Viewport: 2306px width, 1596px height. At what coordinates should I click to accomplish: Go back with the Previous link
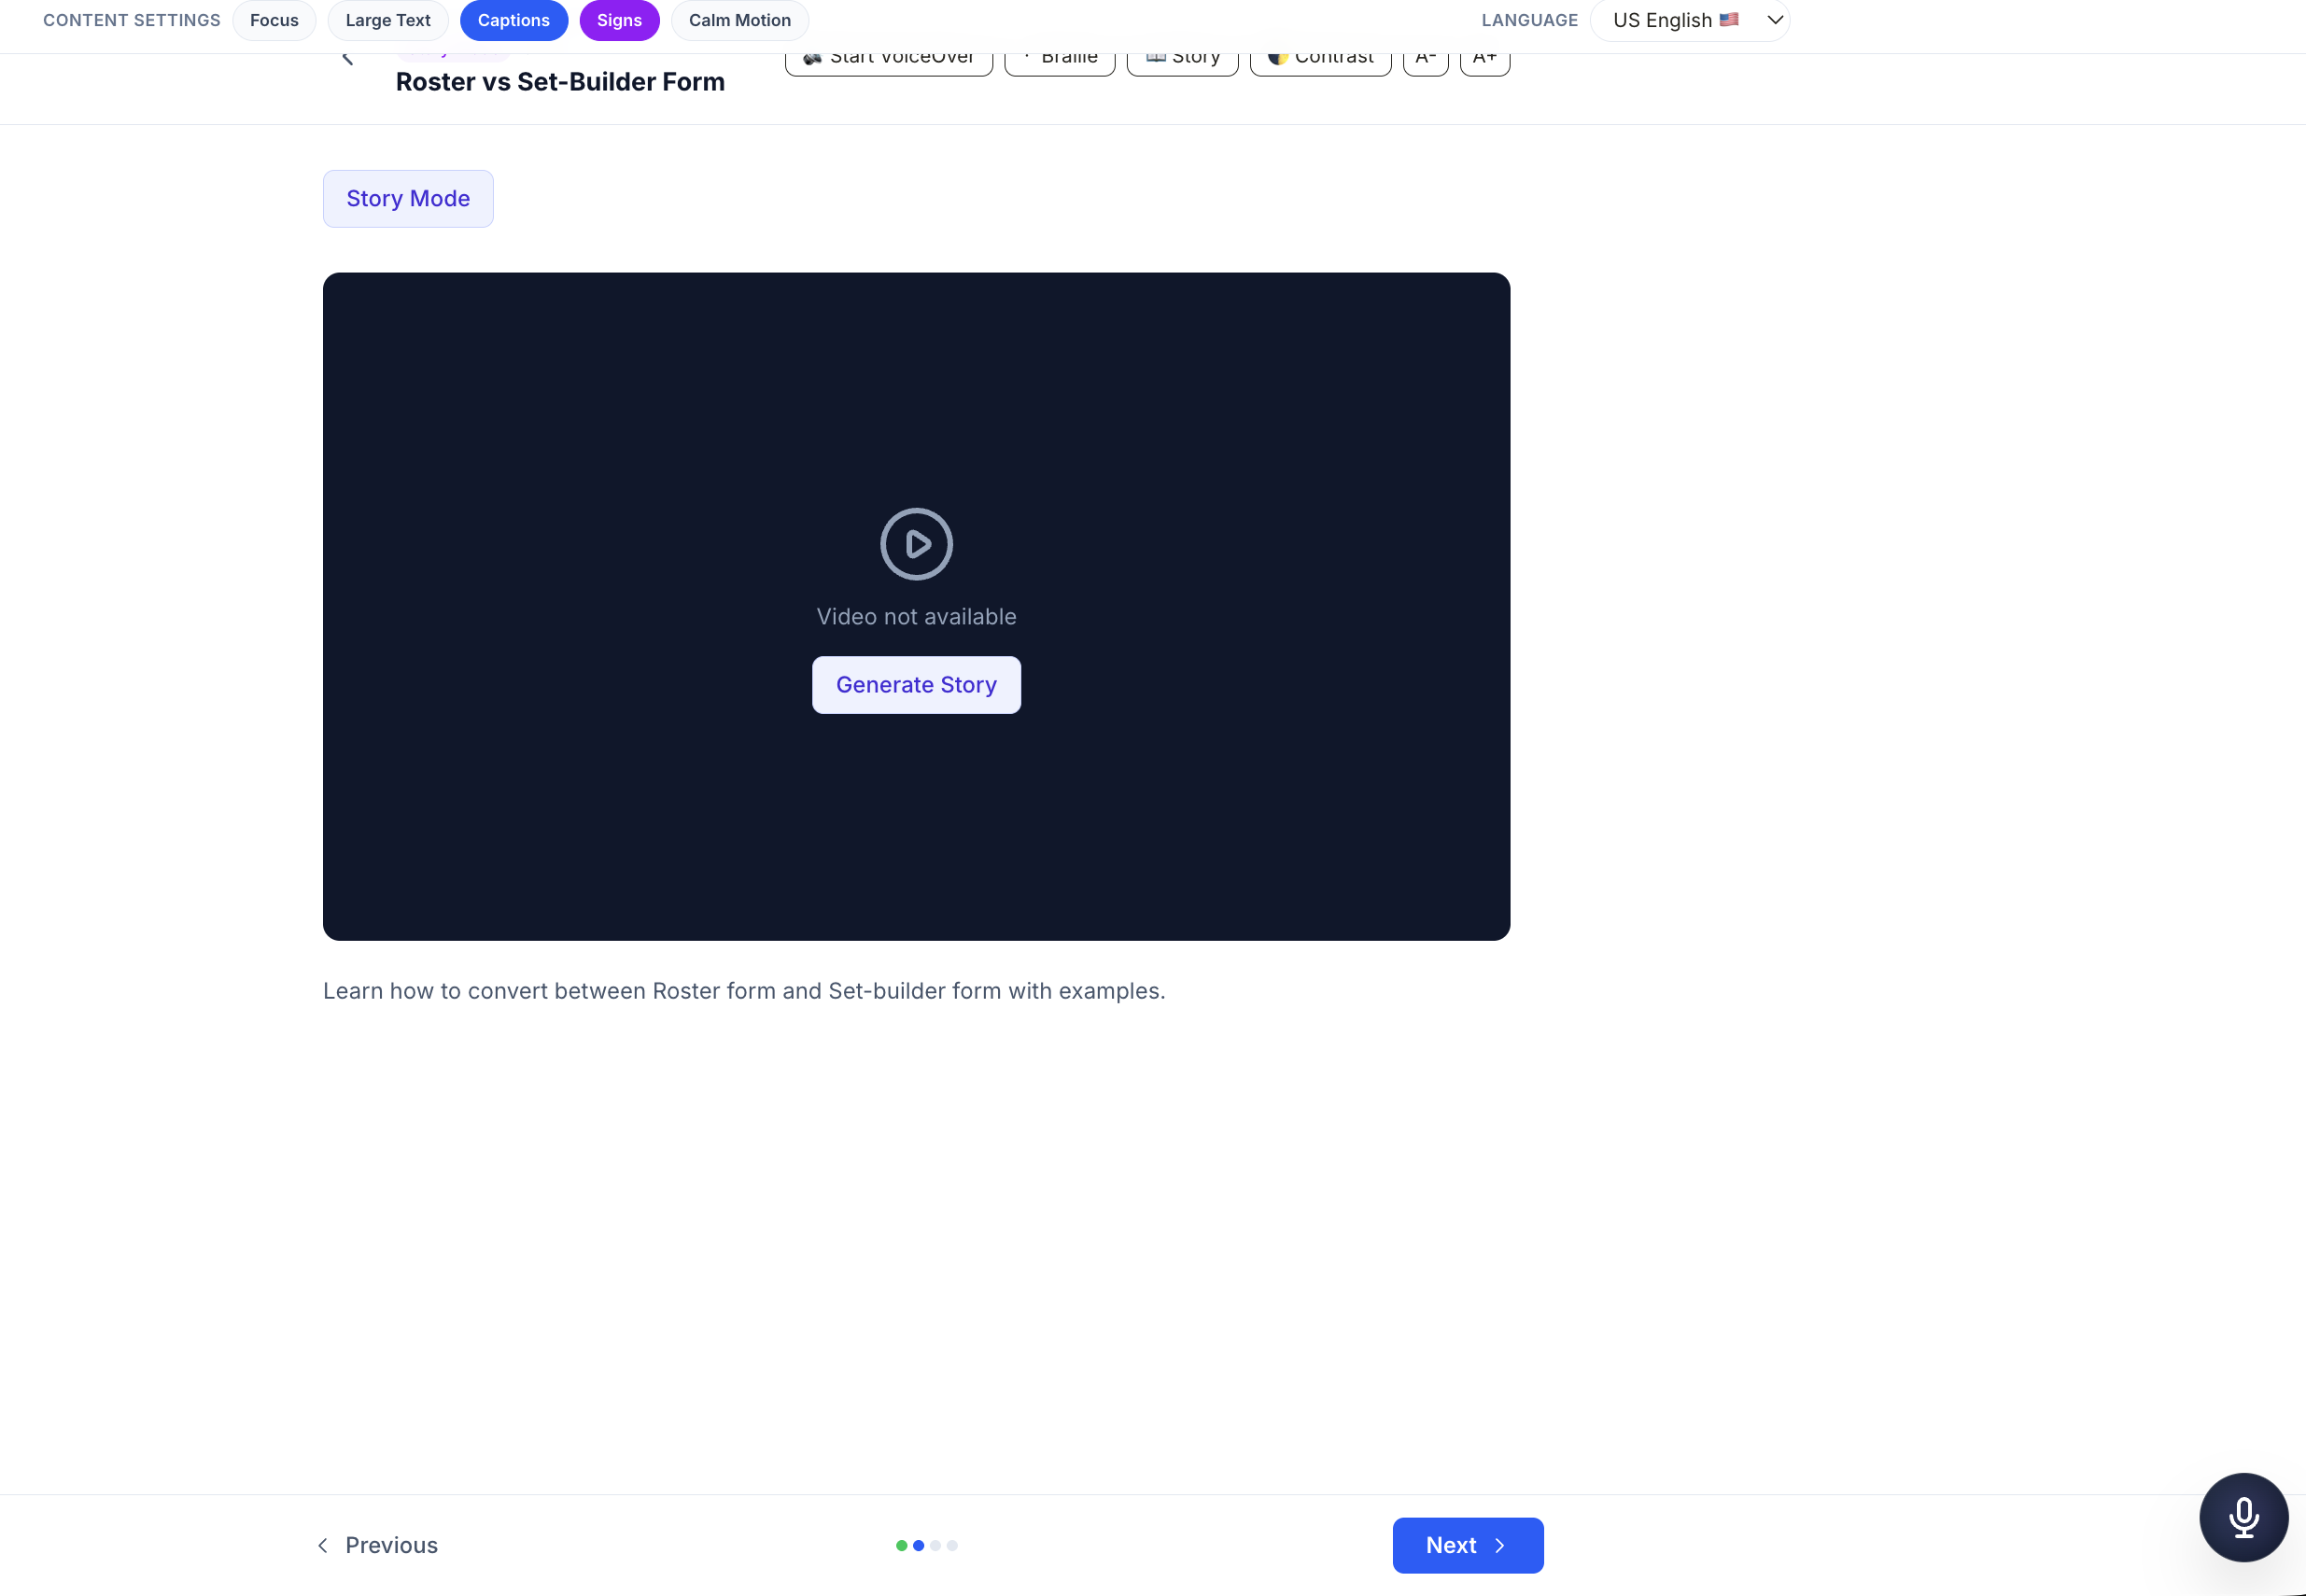pos(378,1545)
